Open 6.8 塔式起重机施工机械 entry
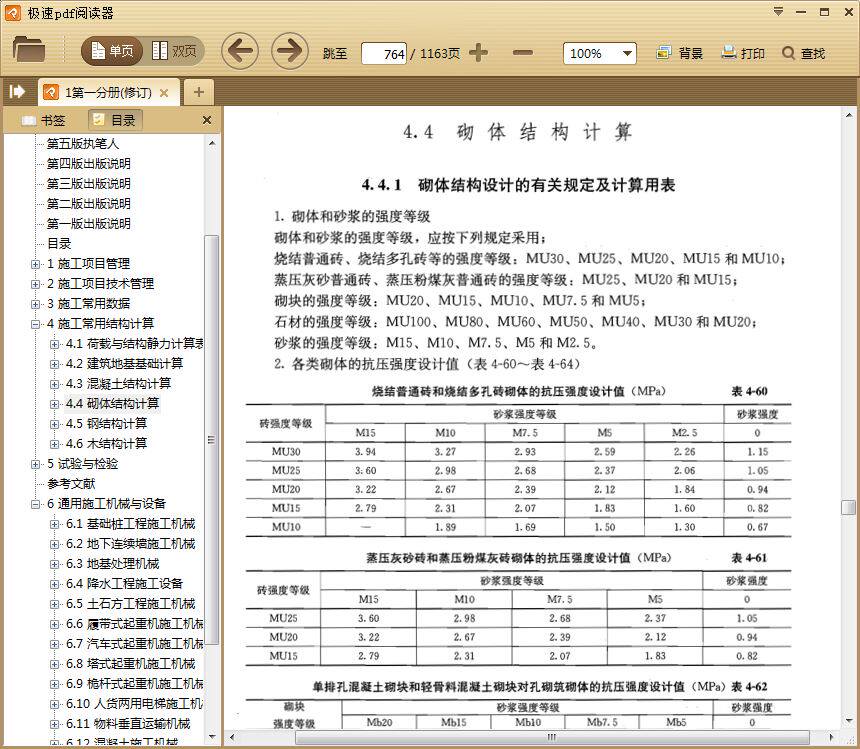Image resolution: width=860 pixels, height=749 pixels. coord(131,664)
